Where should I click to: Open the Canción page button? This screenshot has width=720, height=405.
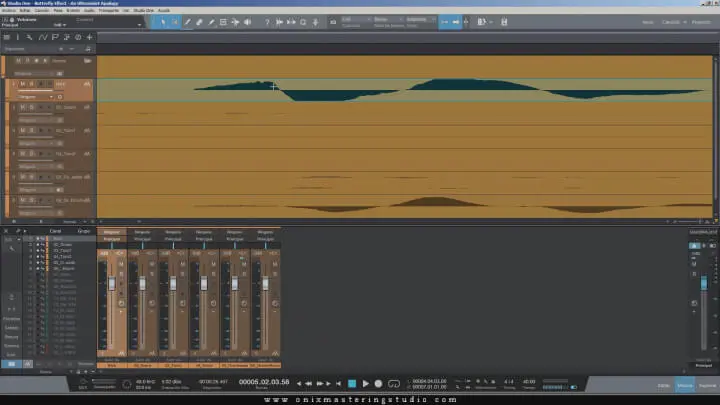pos(671,22)
